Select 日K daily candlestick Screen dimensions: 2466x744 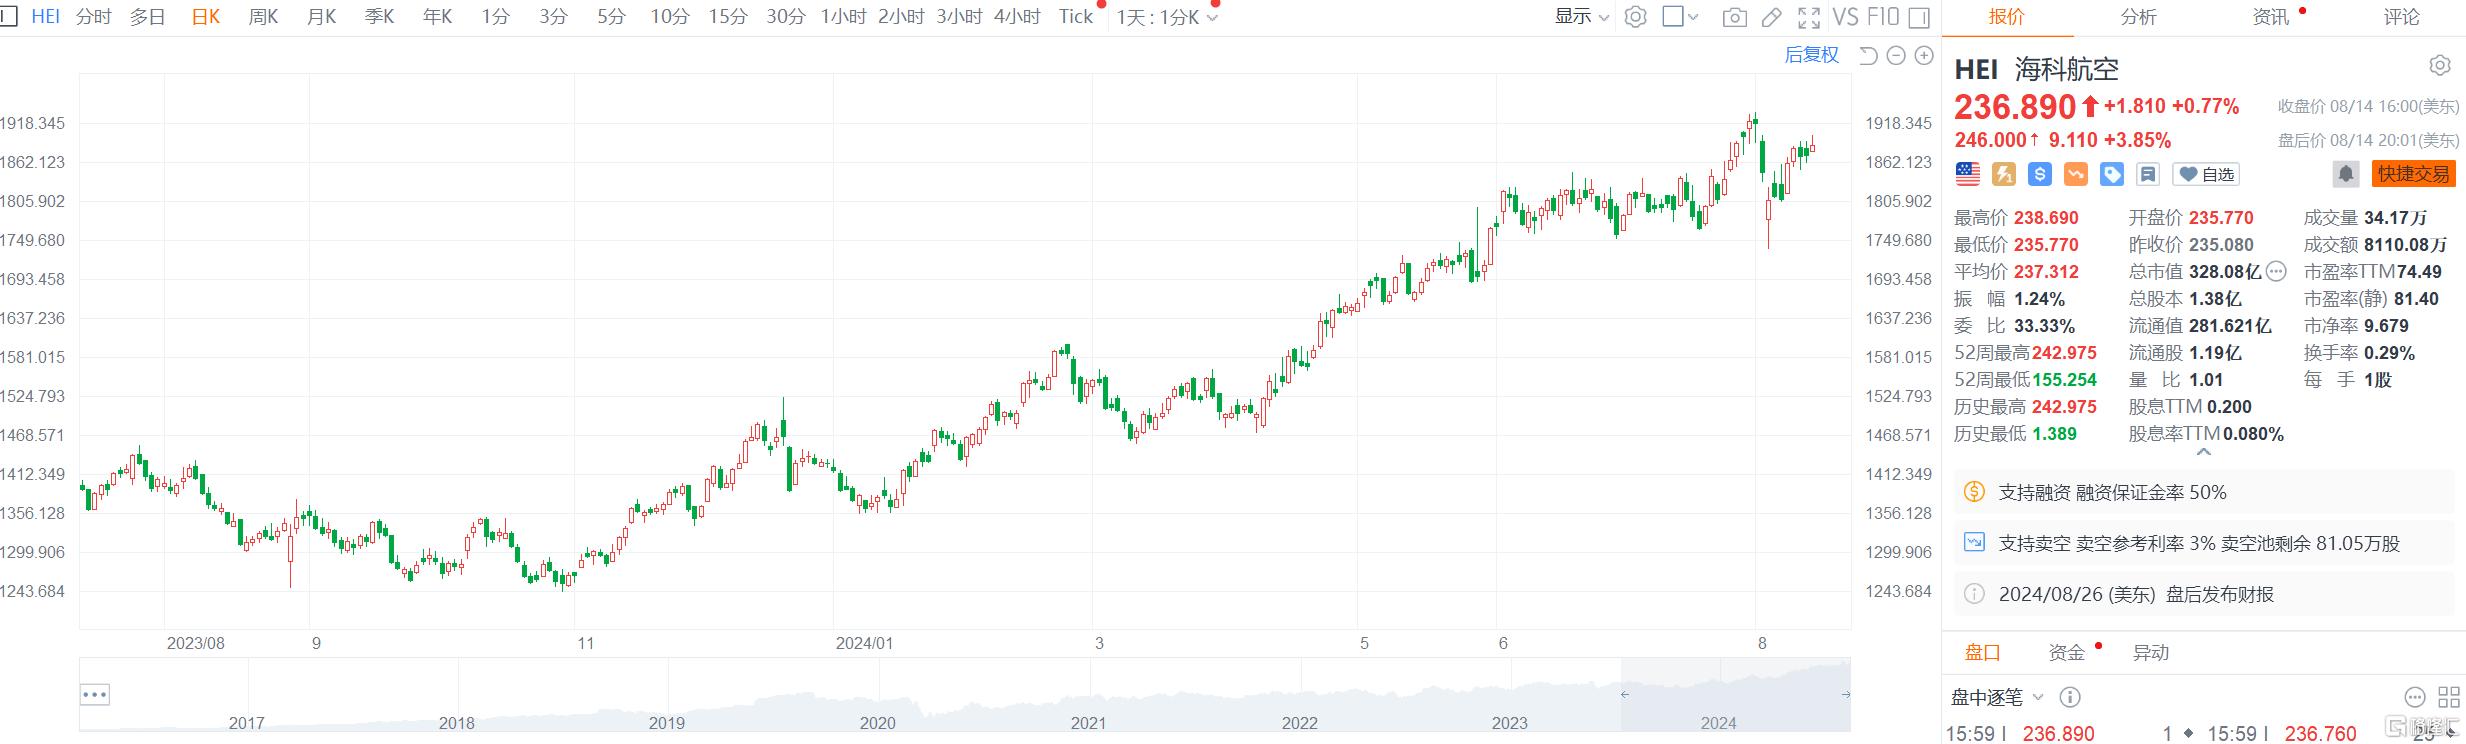(x=206, y=17)
